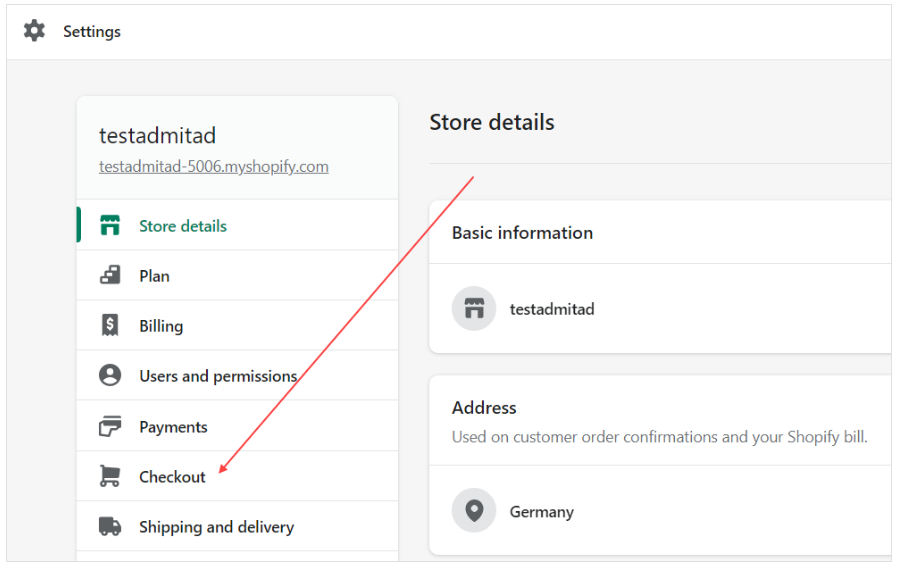The image size is (898, 565).
Task: Click the Germany location pin icon
Action: (x=474, y=511)
